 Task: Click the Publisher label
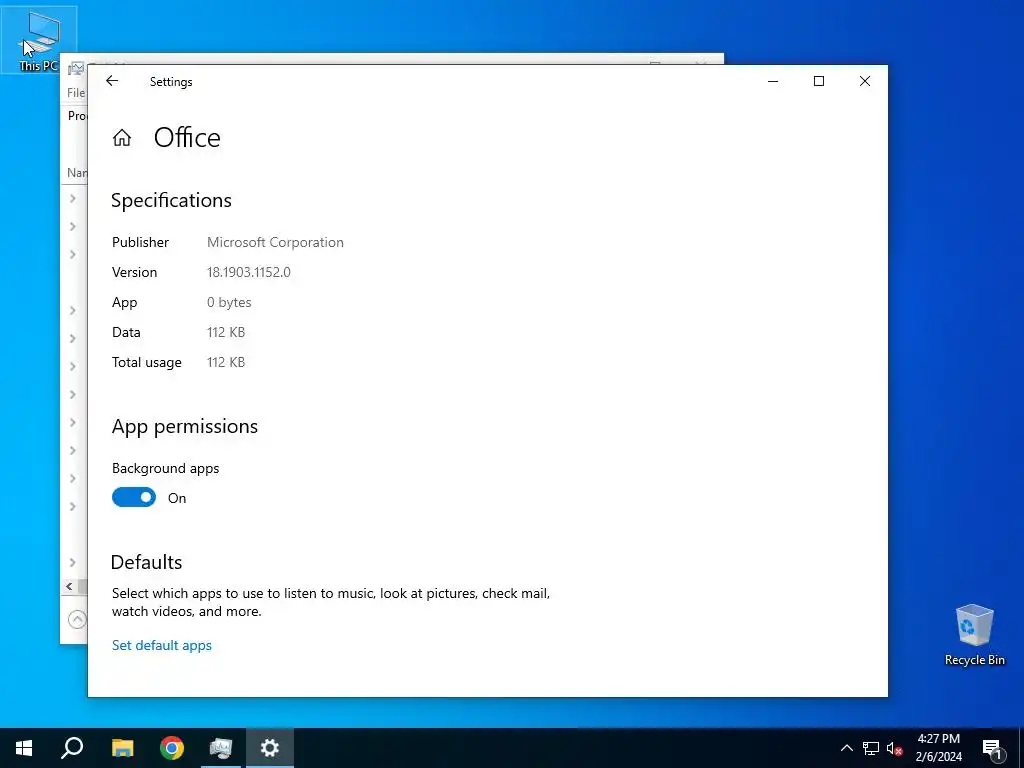tap(140, 242)
